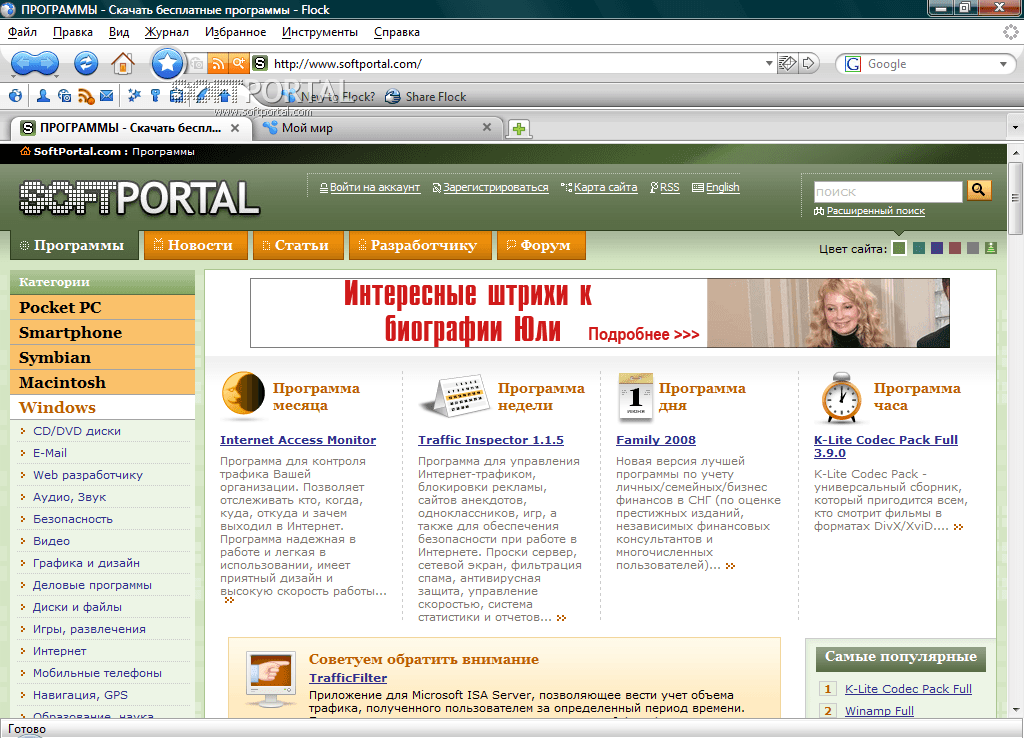Click the vertical scrollbar down arrow
The image size is (1024, 738).
(x=1016, y=709)
